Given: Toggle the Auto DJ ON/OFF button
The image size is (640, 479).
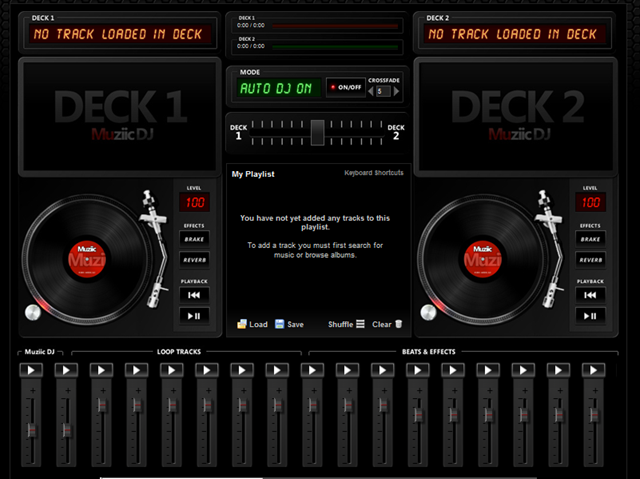Looking at the screenshot, I should [x=345, y=87].
